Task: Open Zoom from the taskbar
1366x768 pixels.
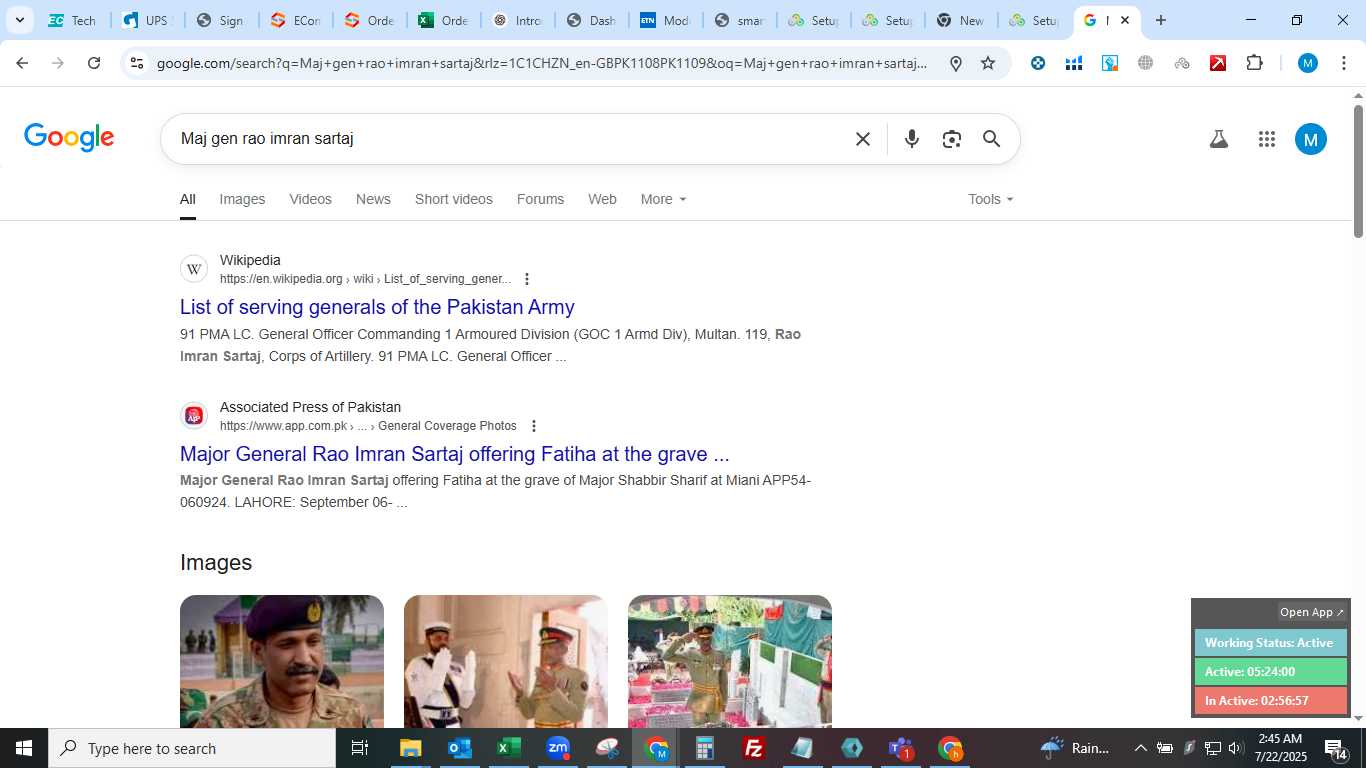Action: 558,748
